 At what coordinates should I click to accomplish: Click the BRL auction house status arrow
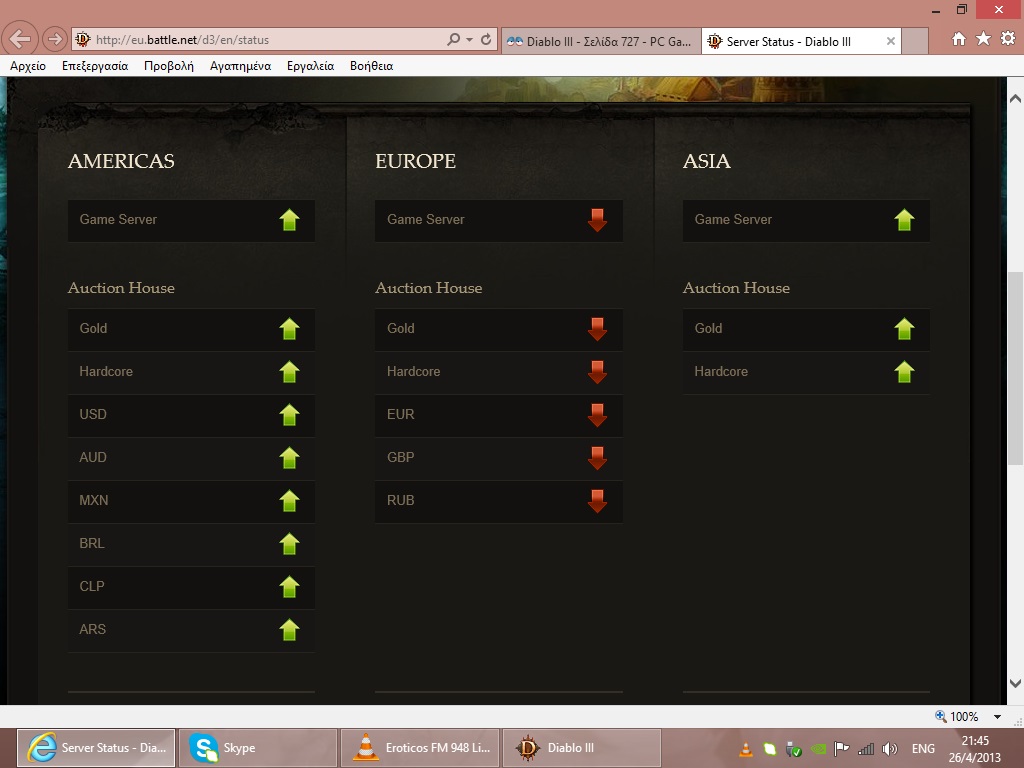point(289,544)
